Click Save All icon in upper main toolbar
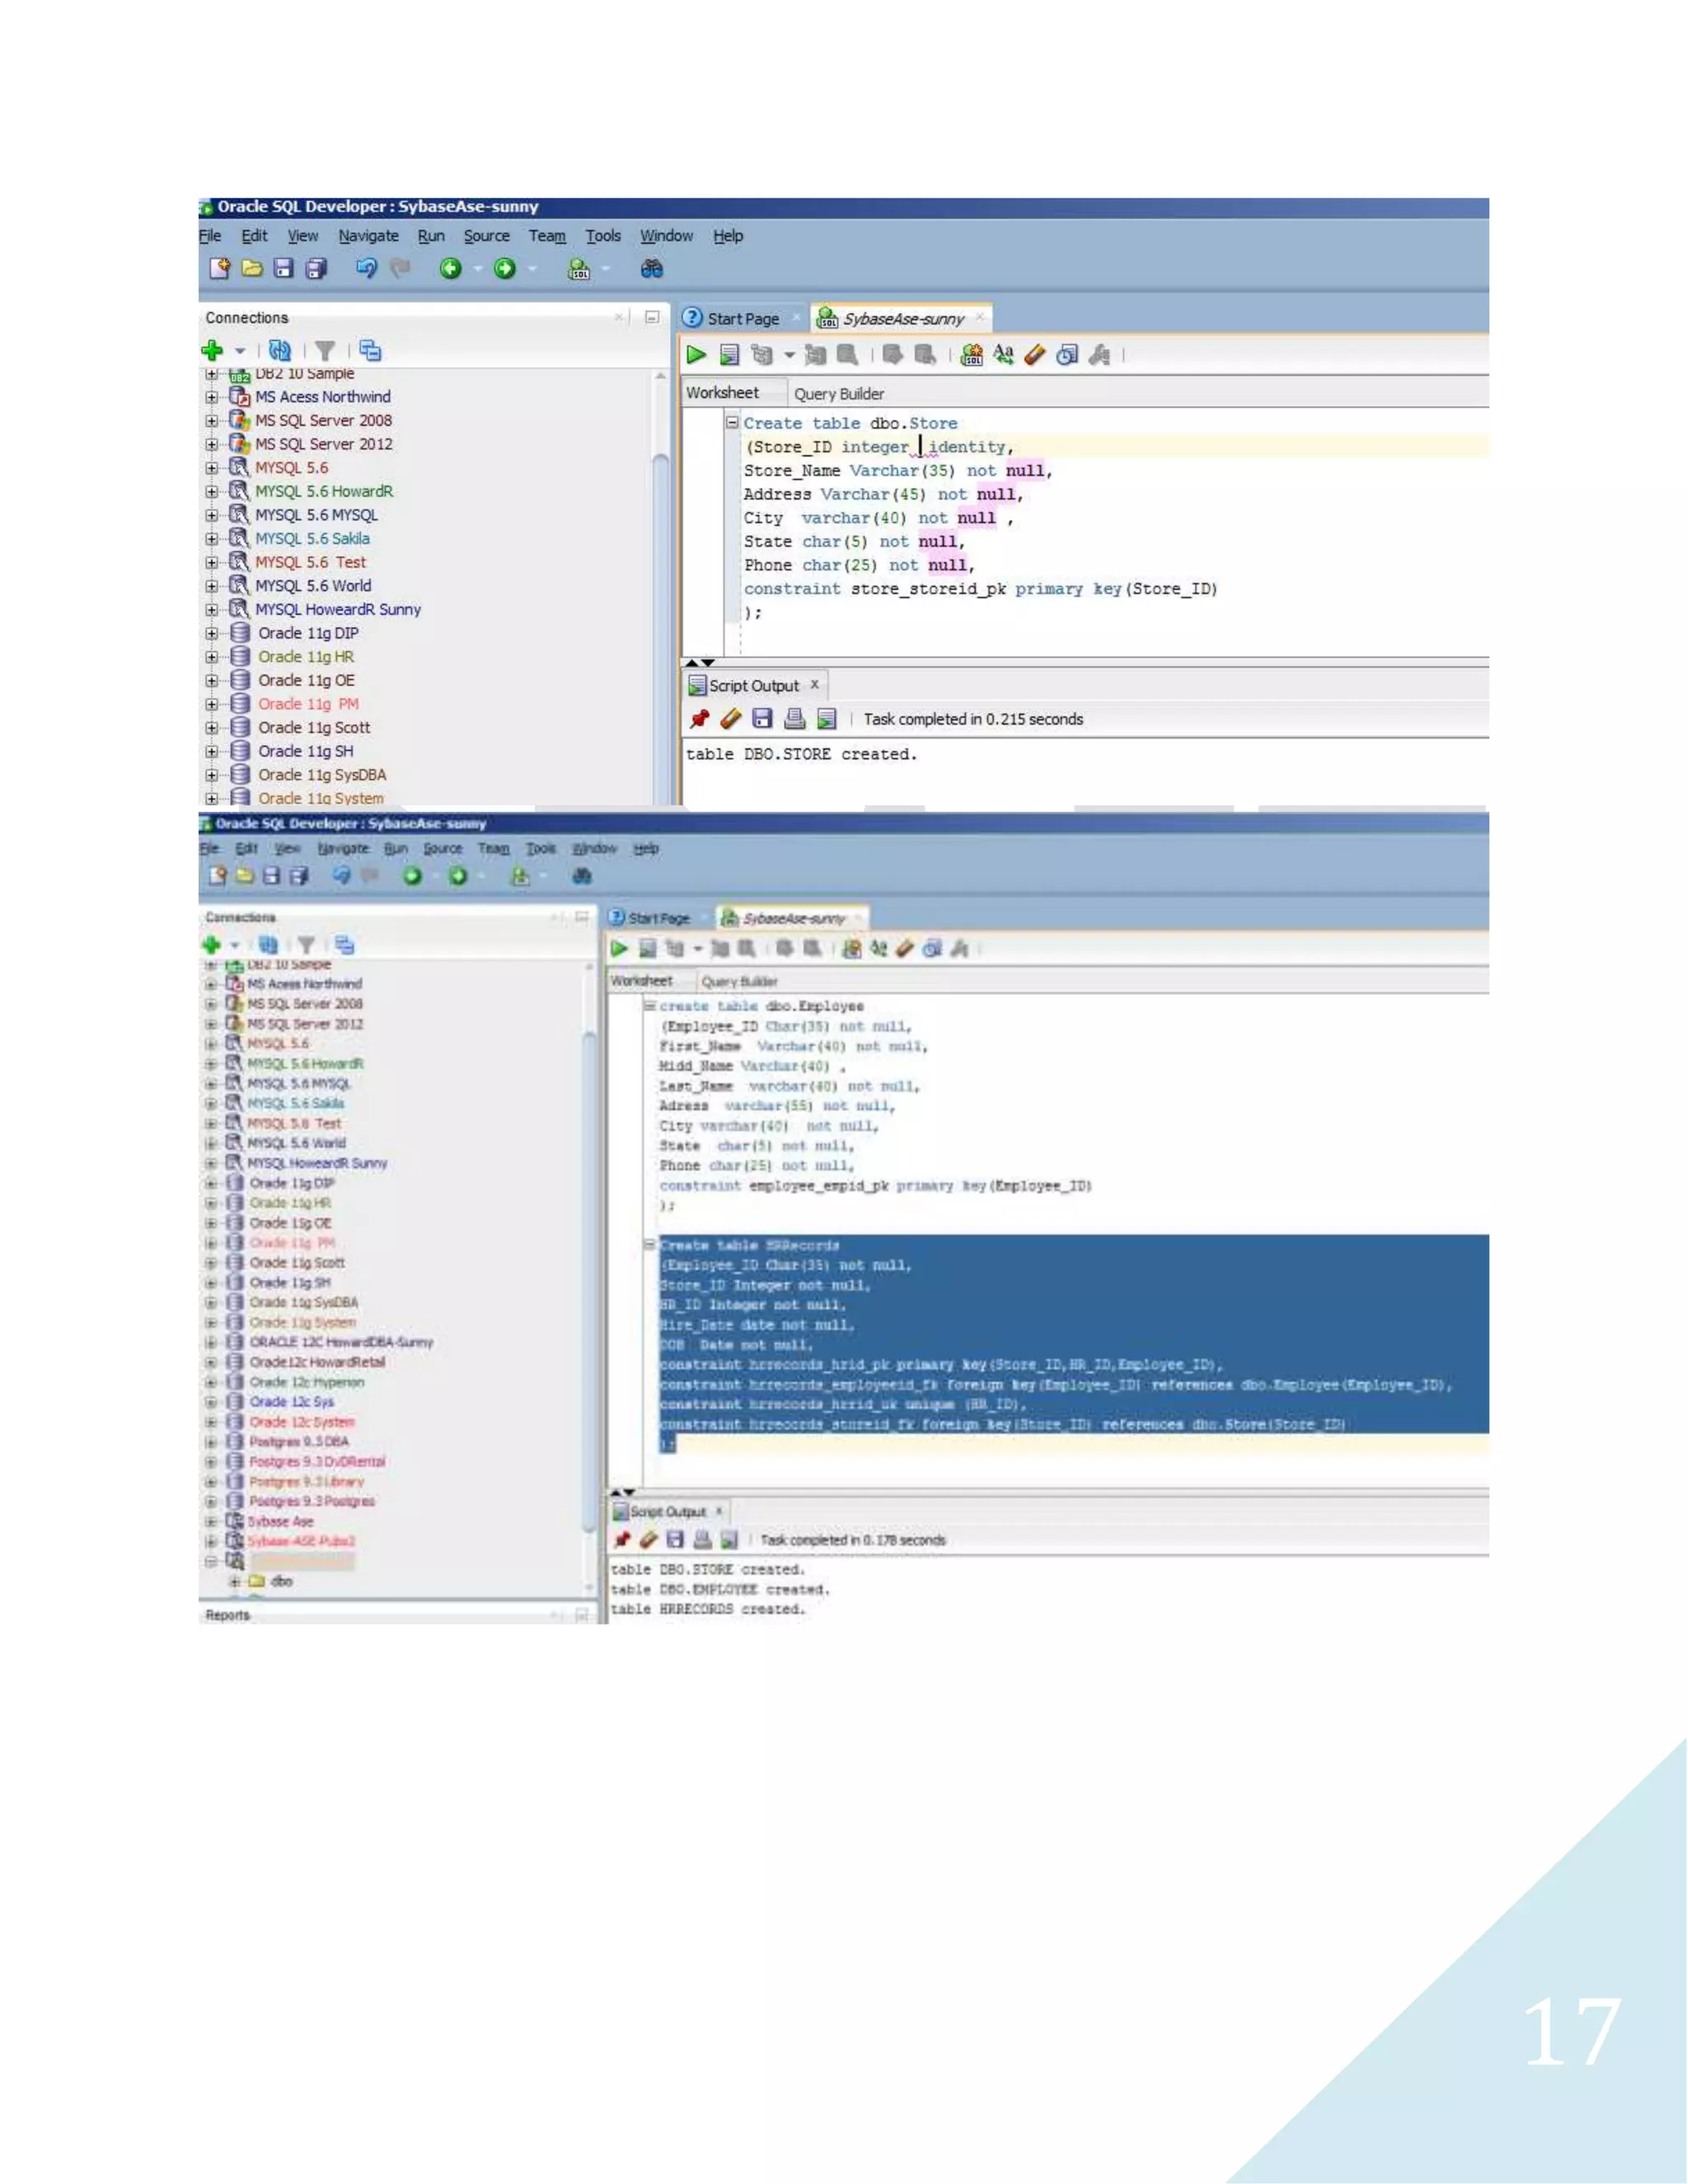1688x2184 pixels. coord(316,268)
